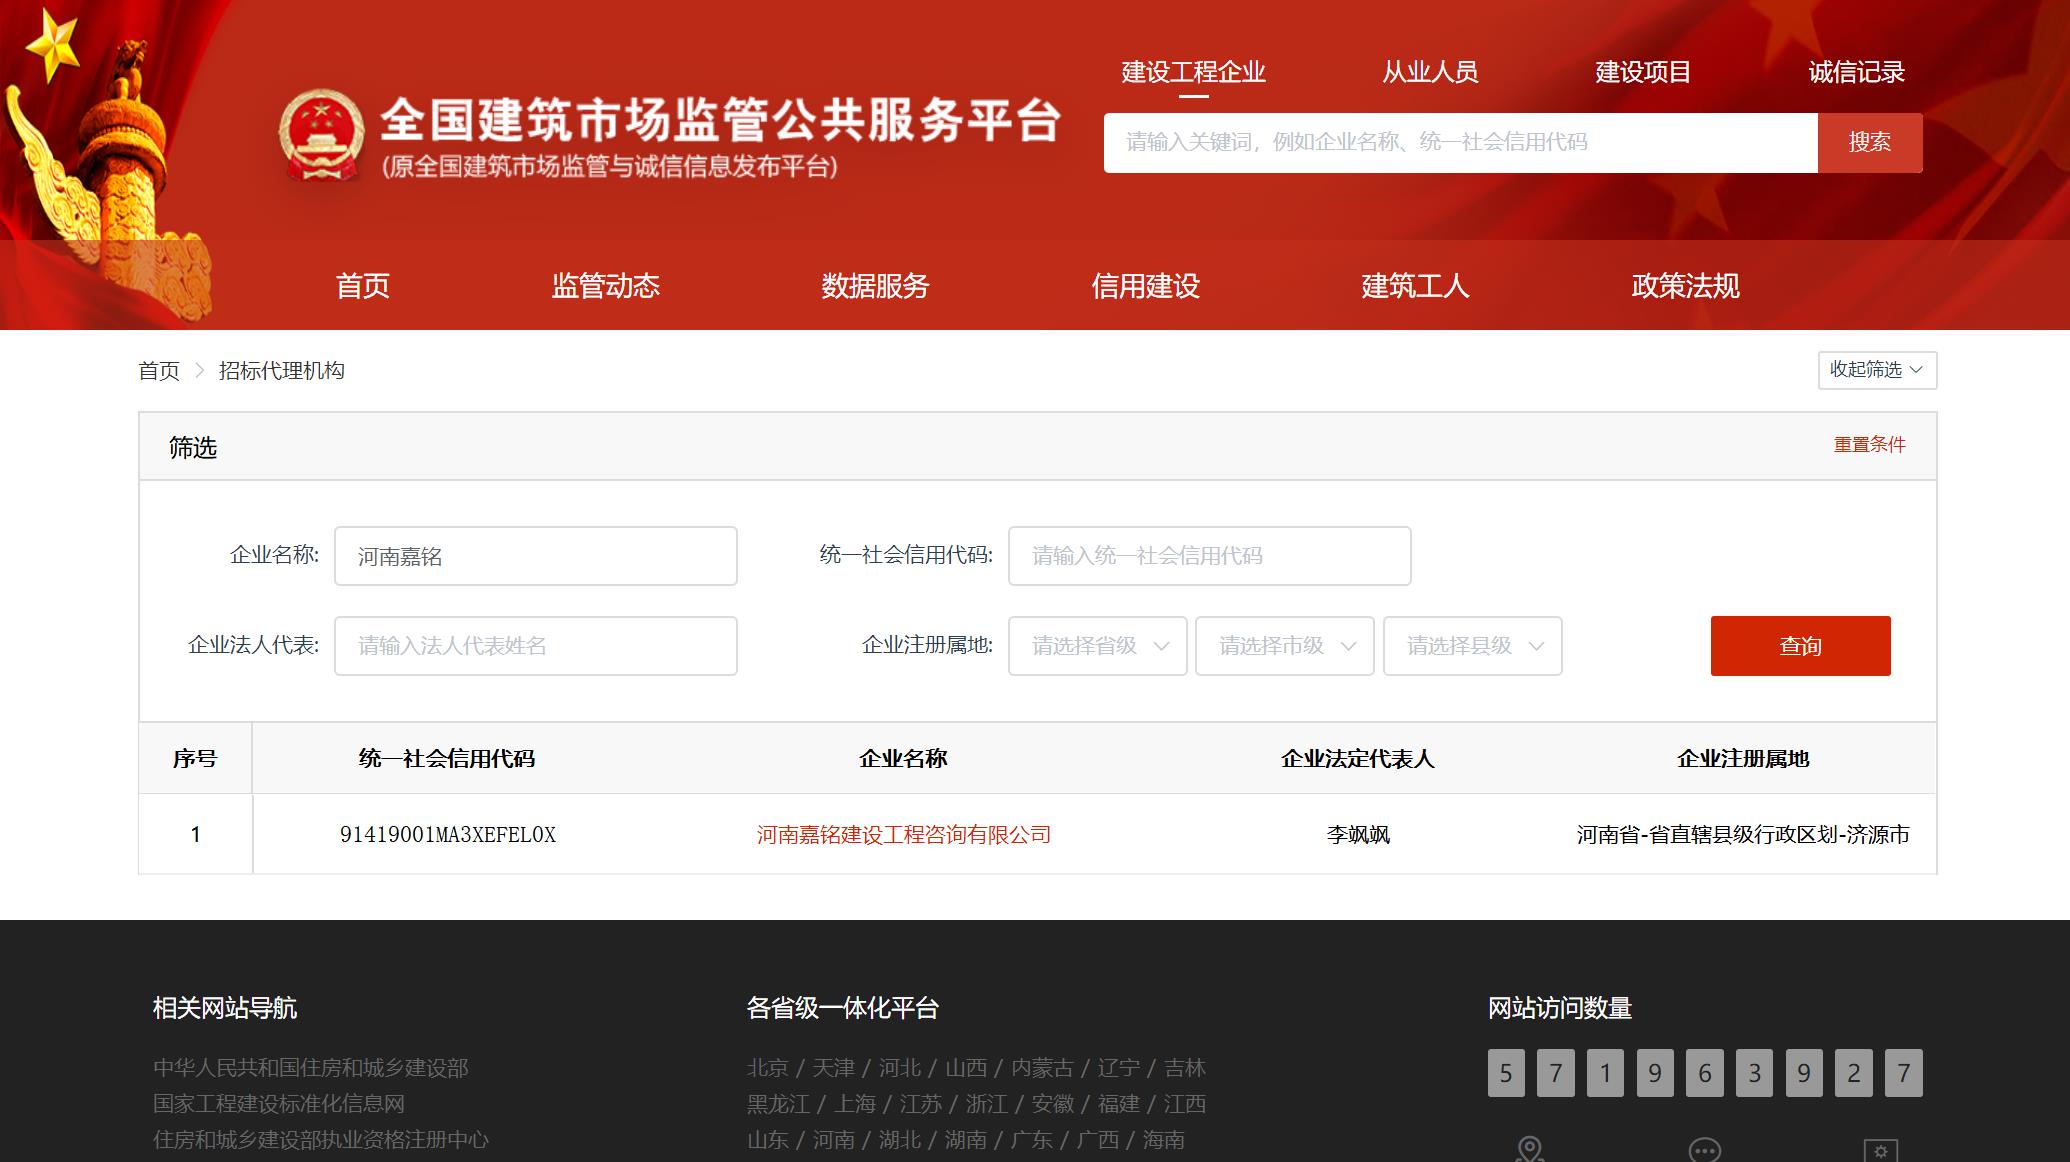The width and height of the screenshot is (2070, 1162).
Task: Click credit code 91419001MA3XEFEL0X cell
Action: click(448, 835)
